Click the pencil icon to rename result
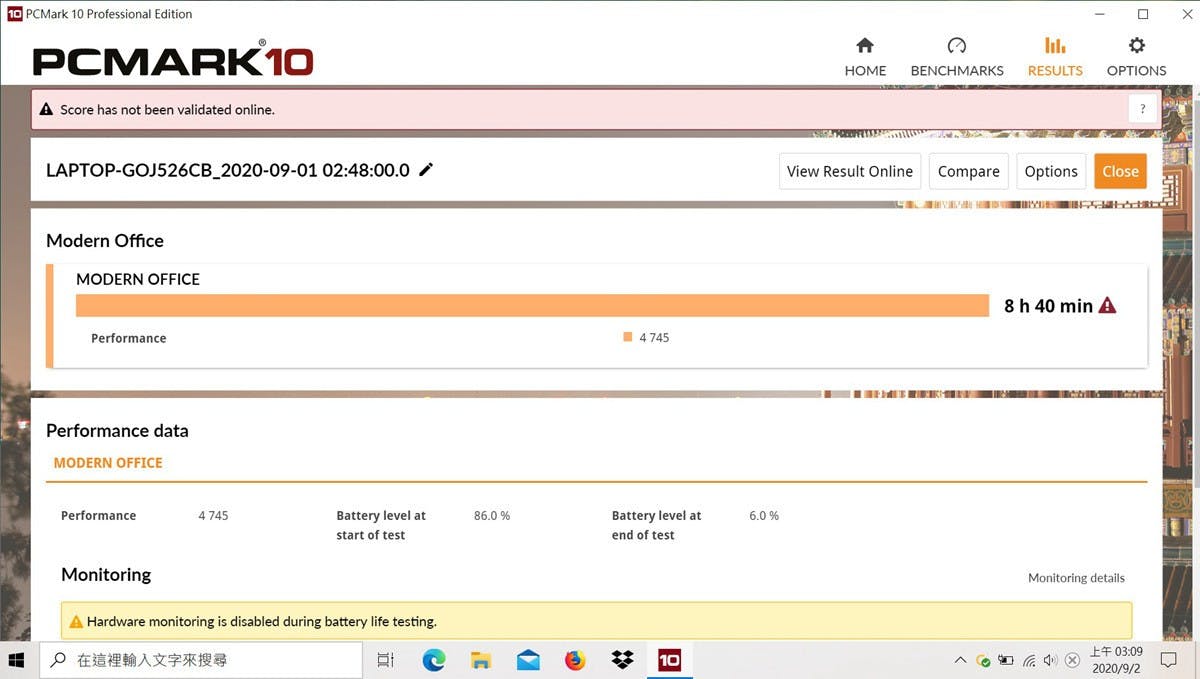This screenshot has height=679, width=1200. (426, 170)
